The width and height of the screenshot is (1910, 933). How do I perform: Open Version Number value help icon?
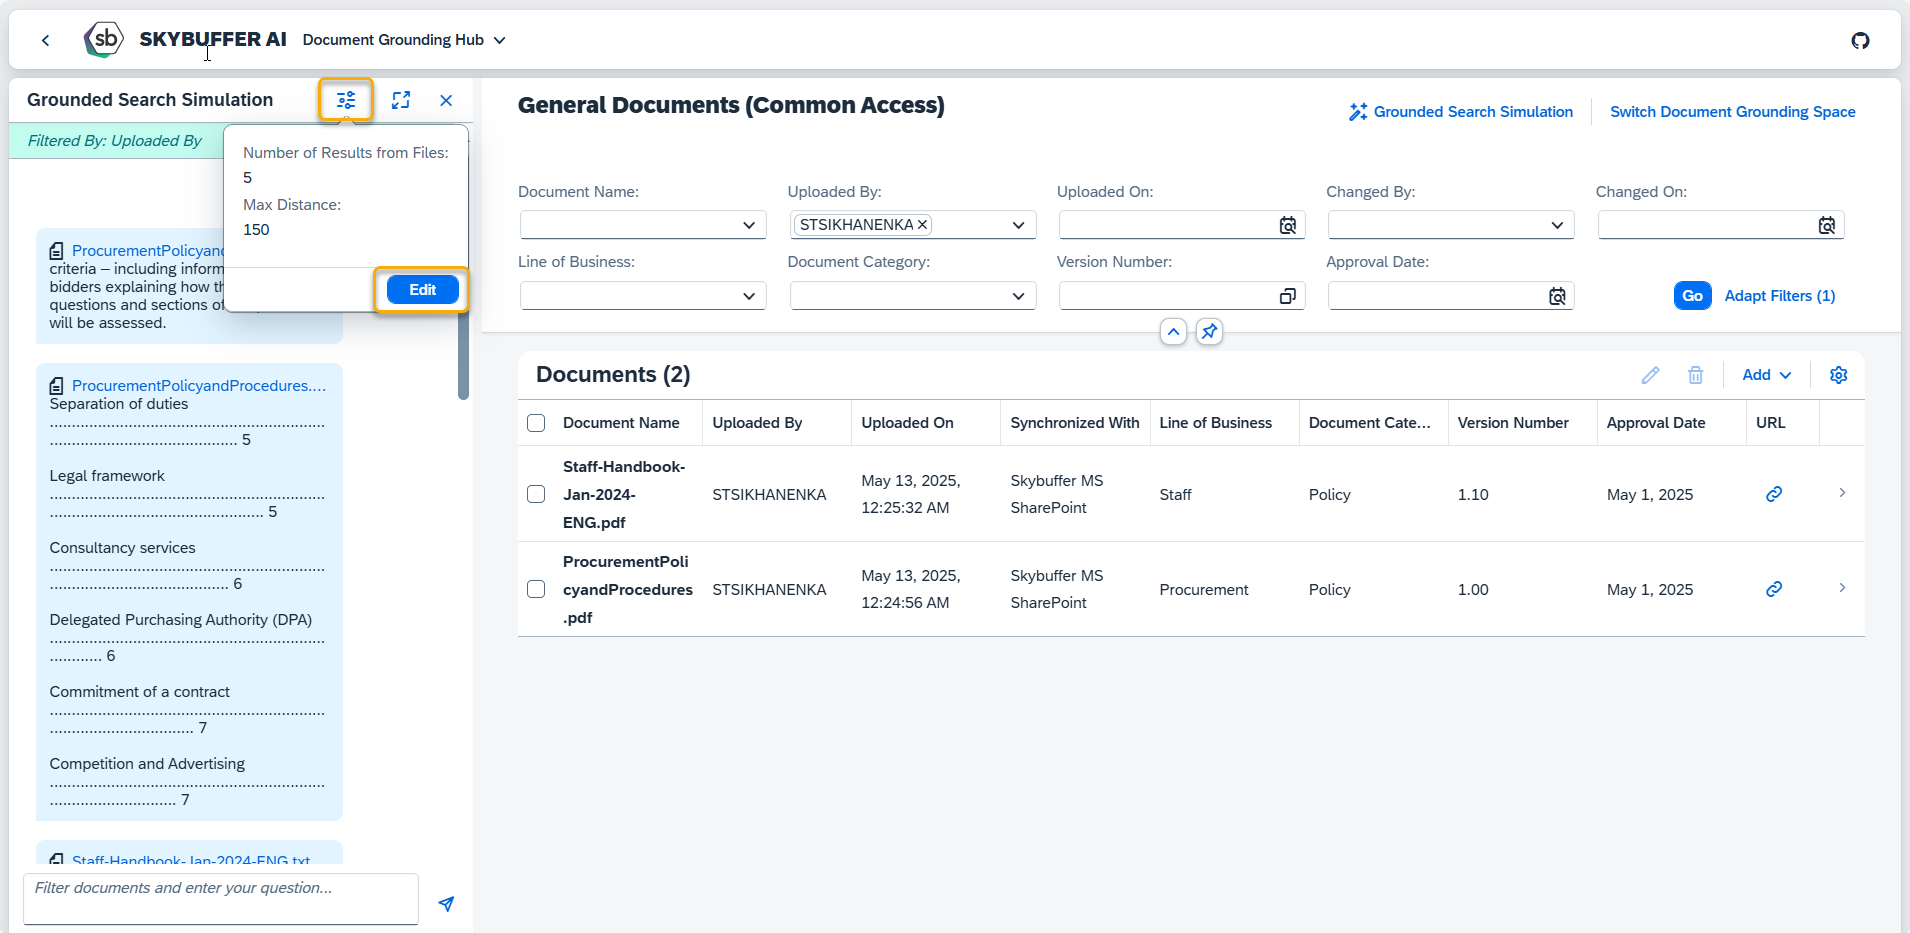coord(1288,296)
